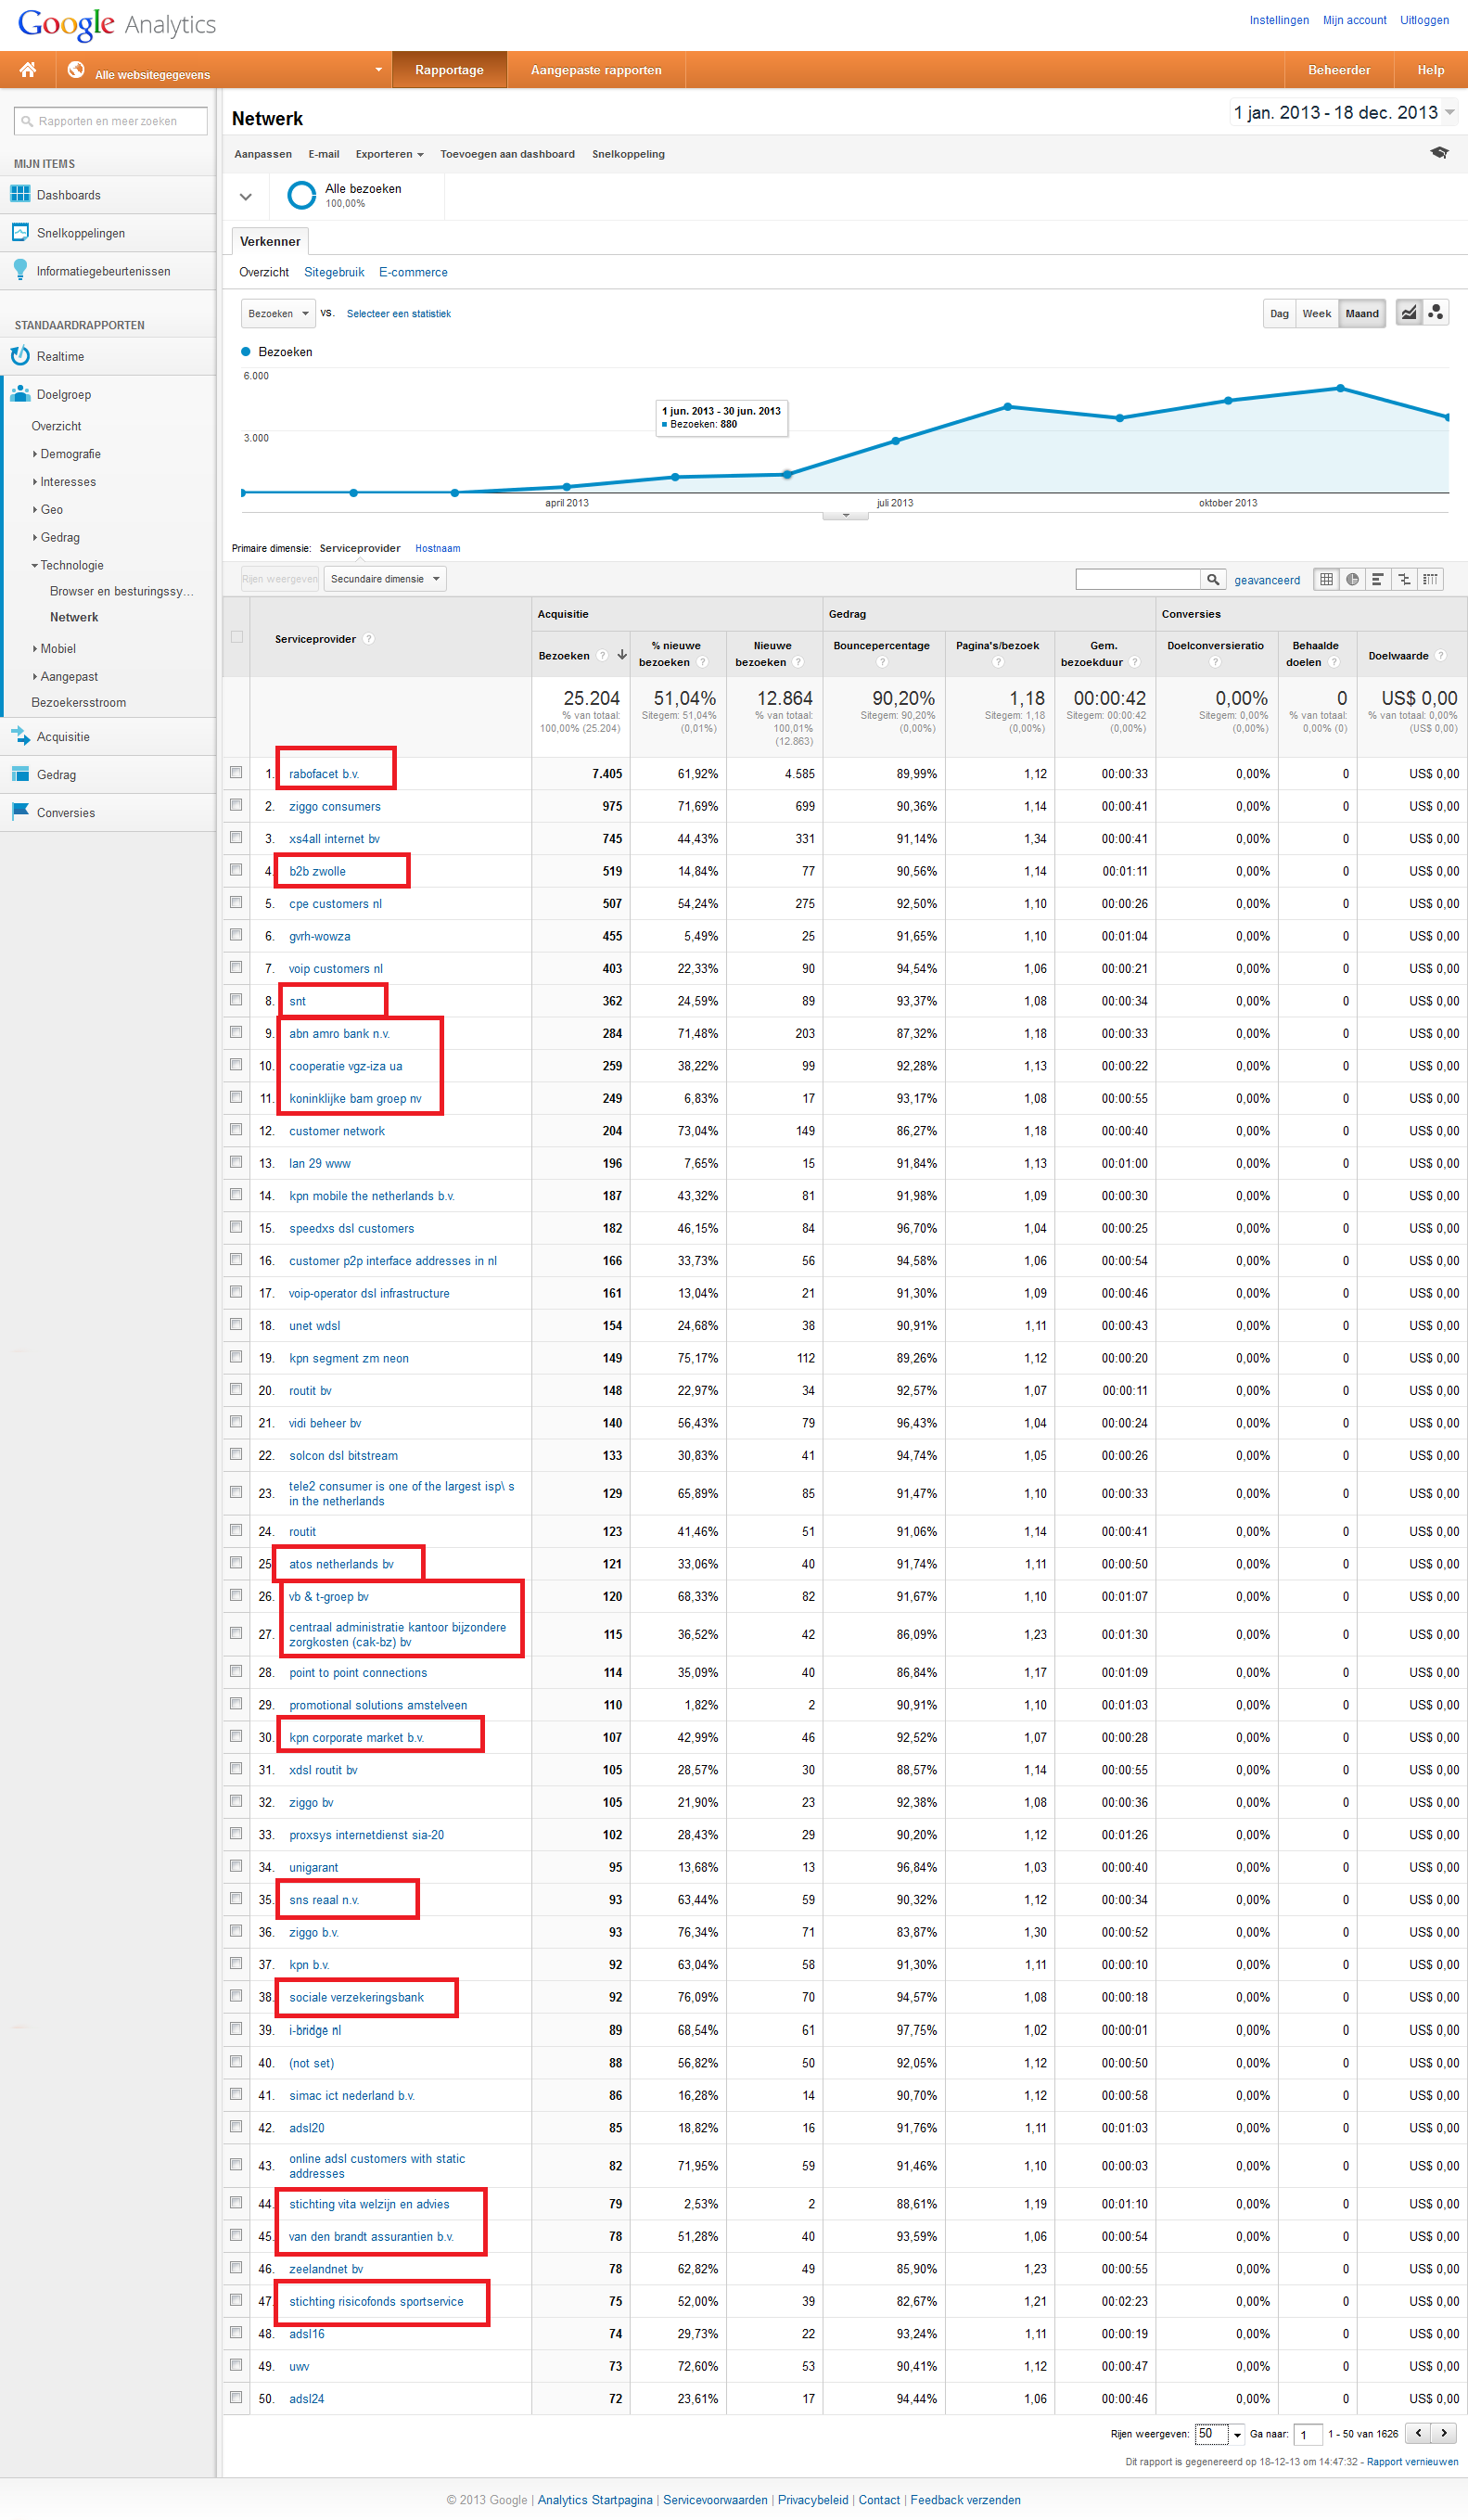
Task: Click the June 2013 data point on chart
Action: click(787, 474)
